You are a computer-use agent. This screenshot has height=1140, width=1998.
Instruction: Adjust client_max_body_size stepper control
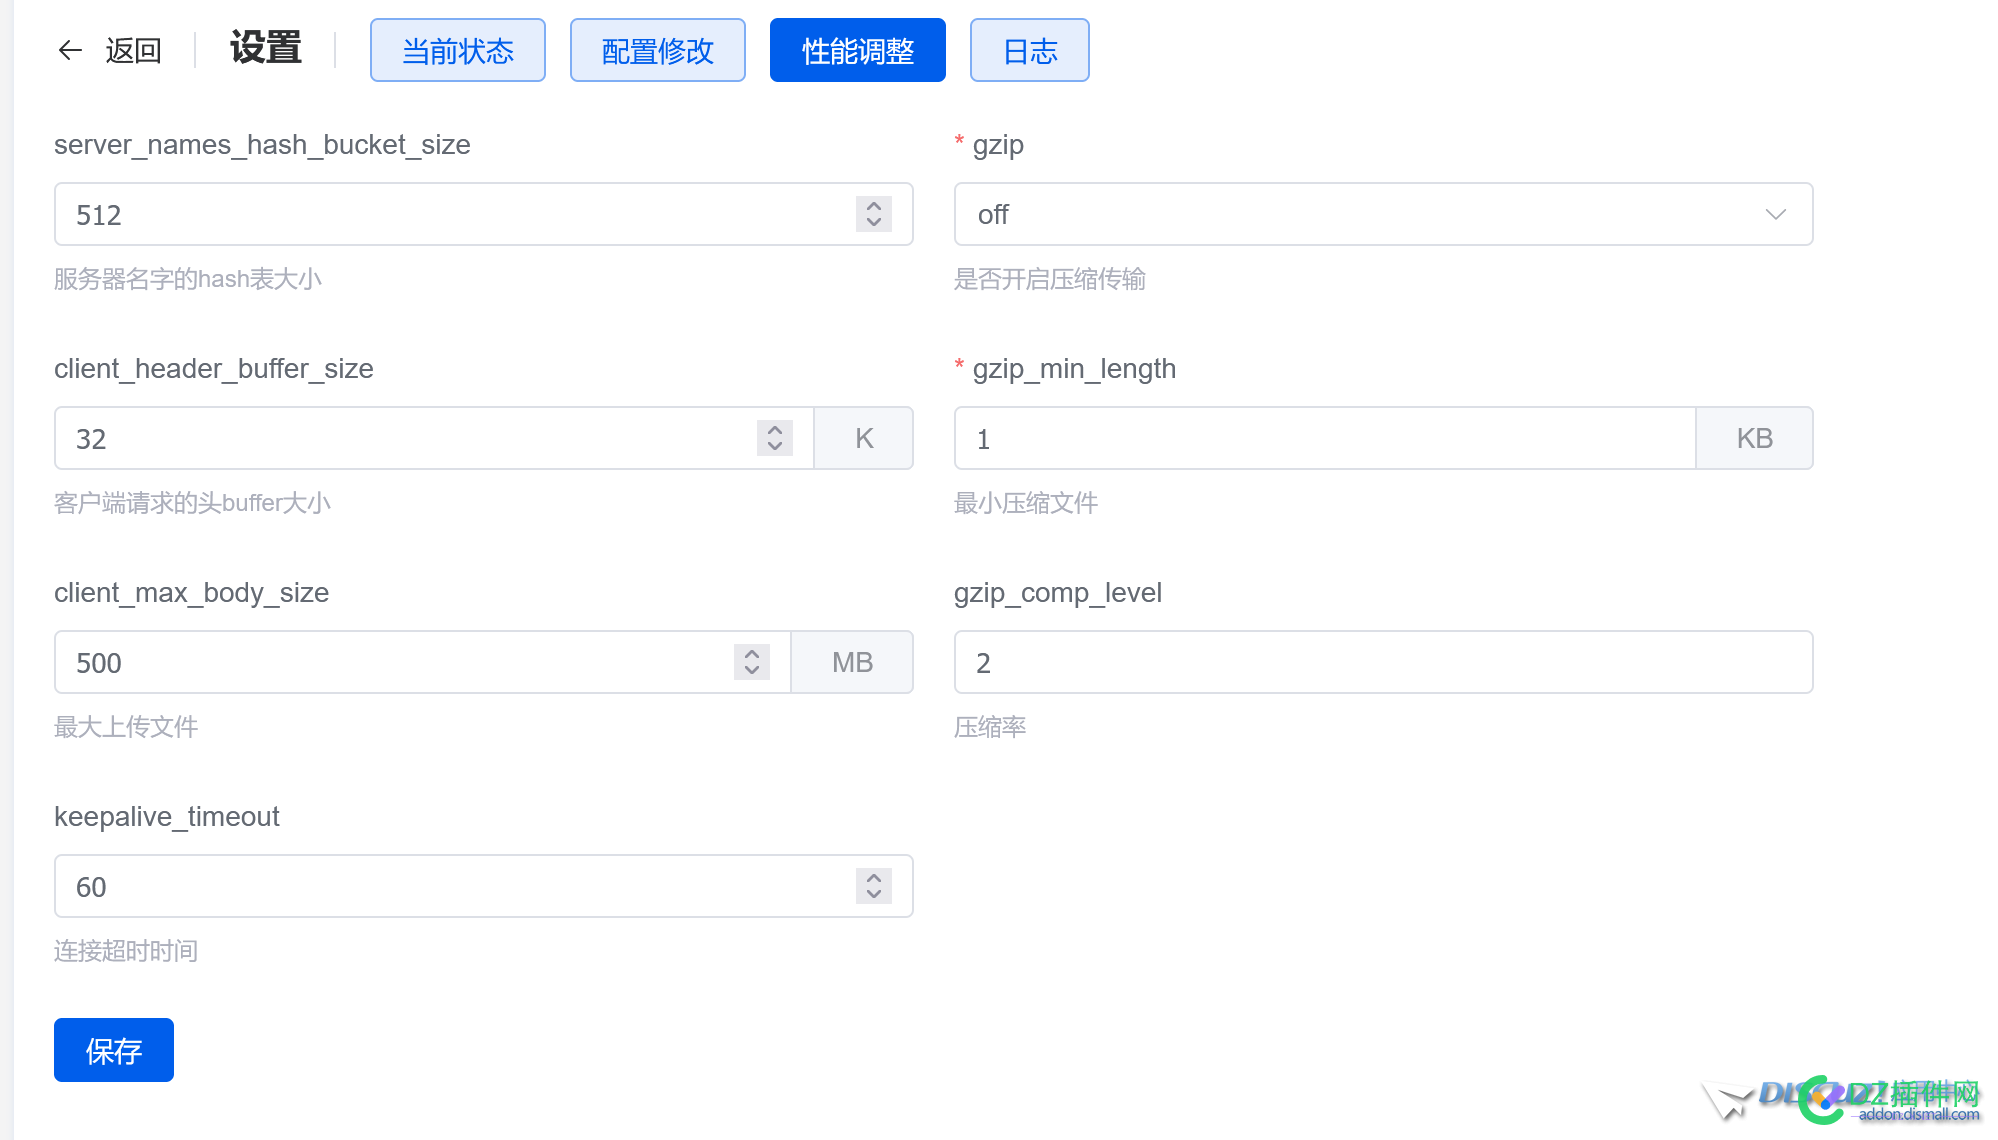click(x=752, y=663)
